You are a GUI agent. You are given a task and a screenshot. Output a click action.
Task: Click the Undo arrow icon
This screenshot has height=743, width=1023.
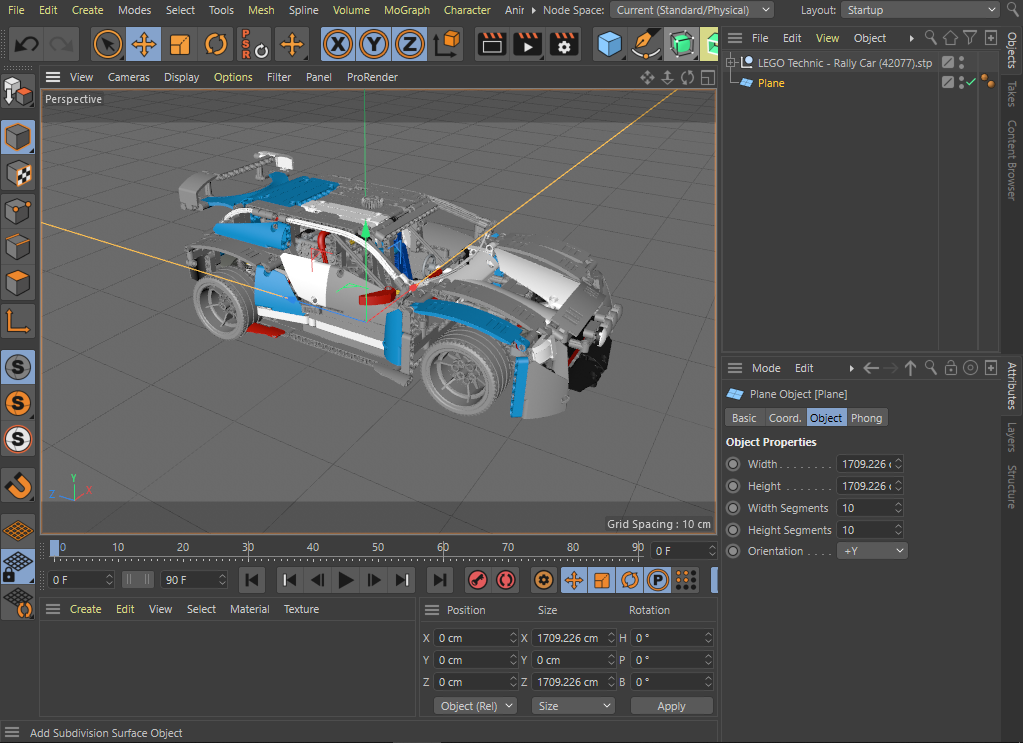[27, 45]
